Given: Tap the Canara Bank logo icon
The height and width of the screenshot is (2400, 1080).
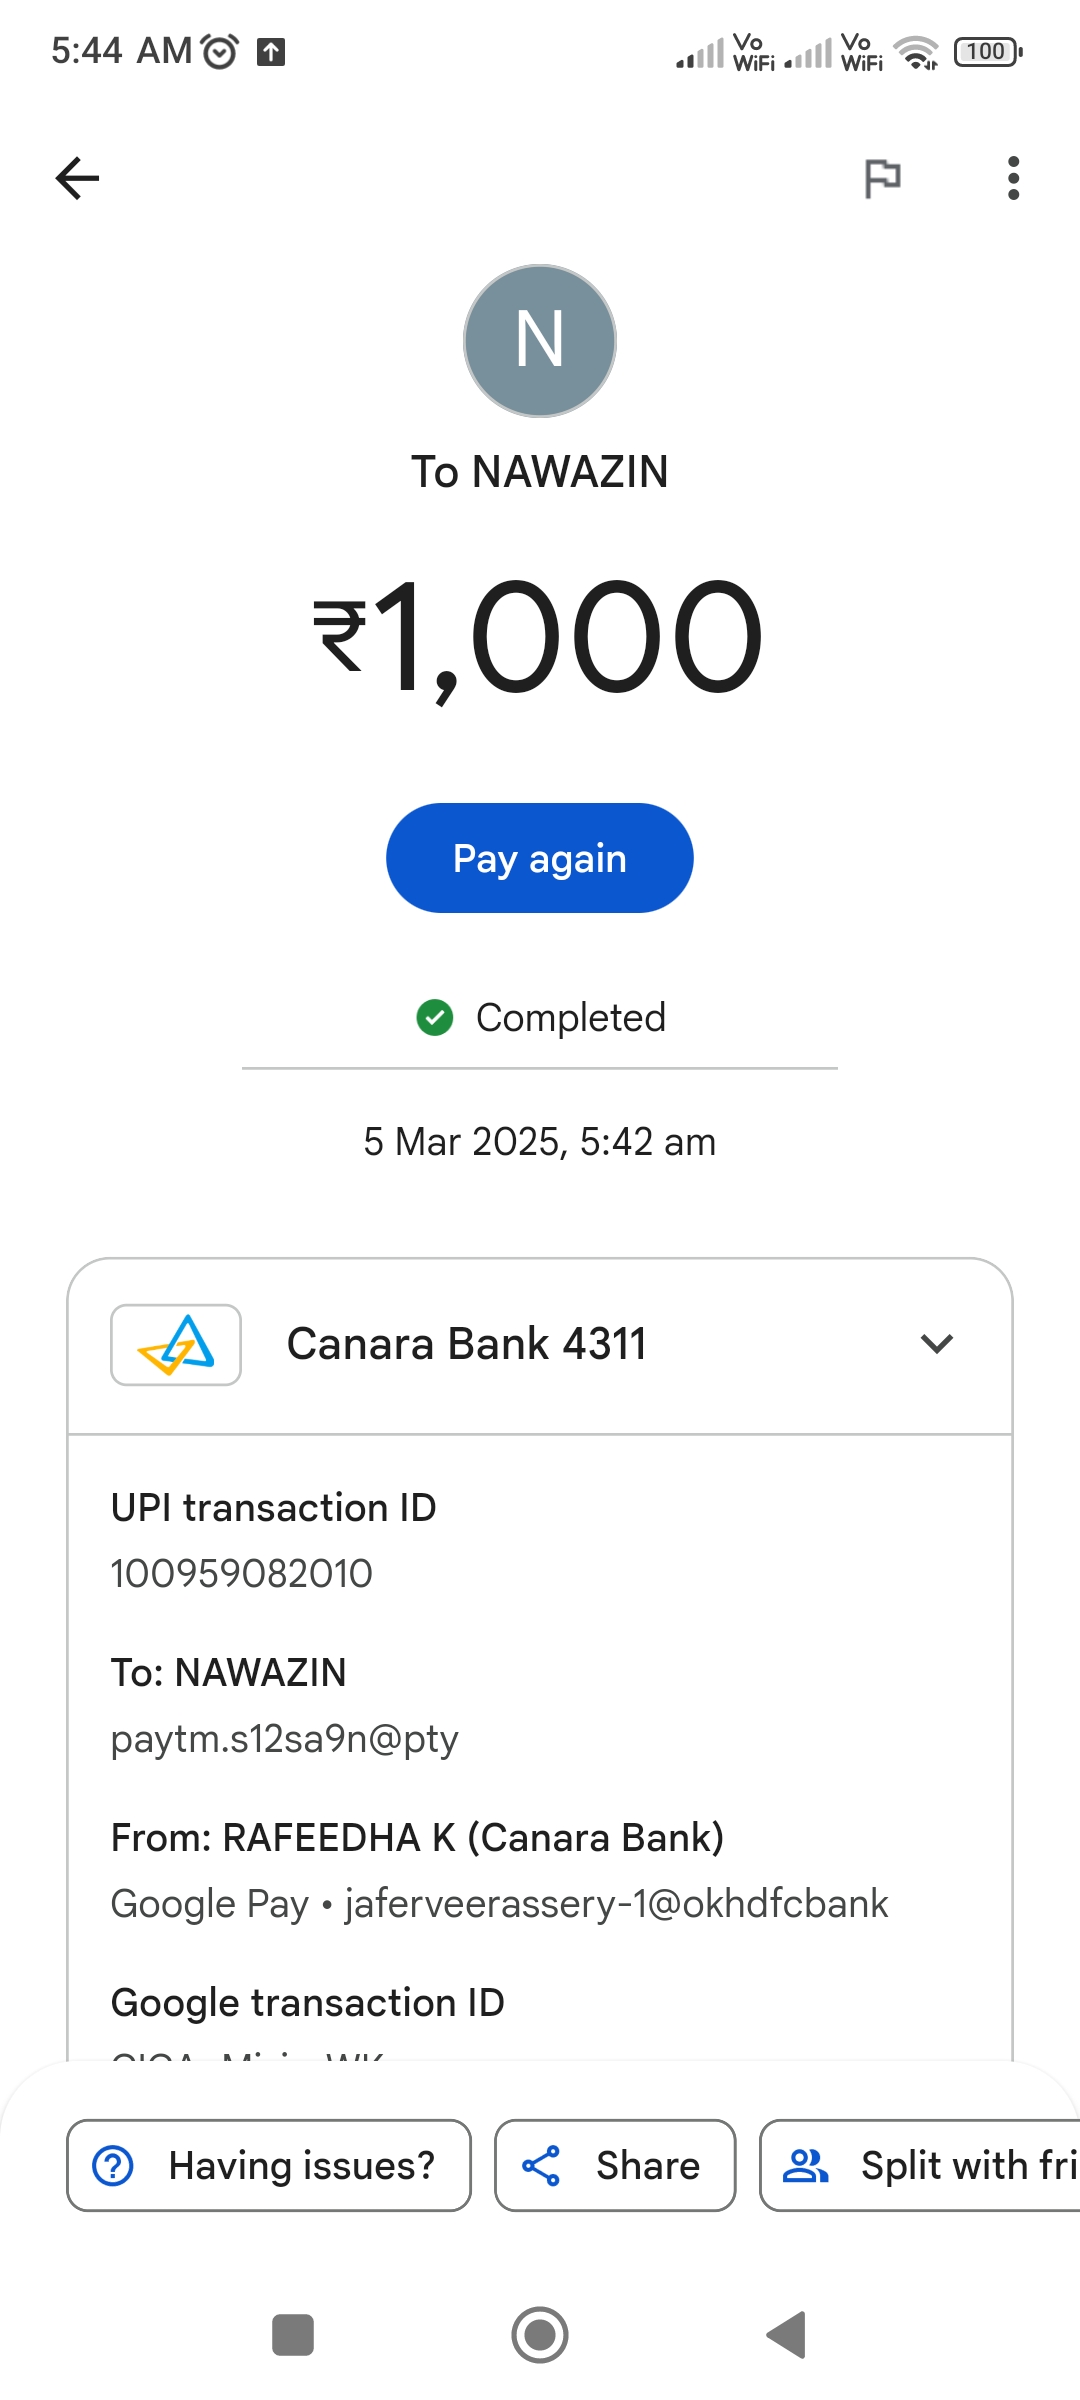Looking at the screenshot, I should click(x=176, y=1344).
